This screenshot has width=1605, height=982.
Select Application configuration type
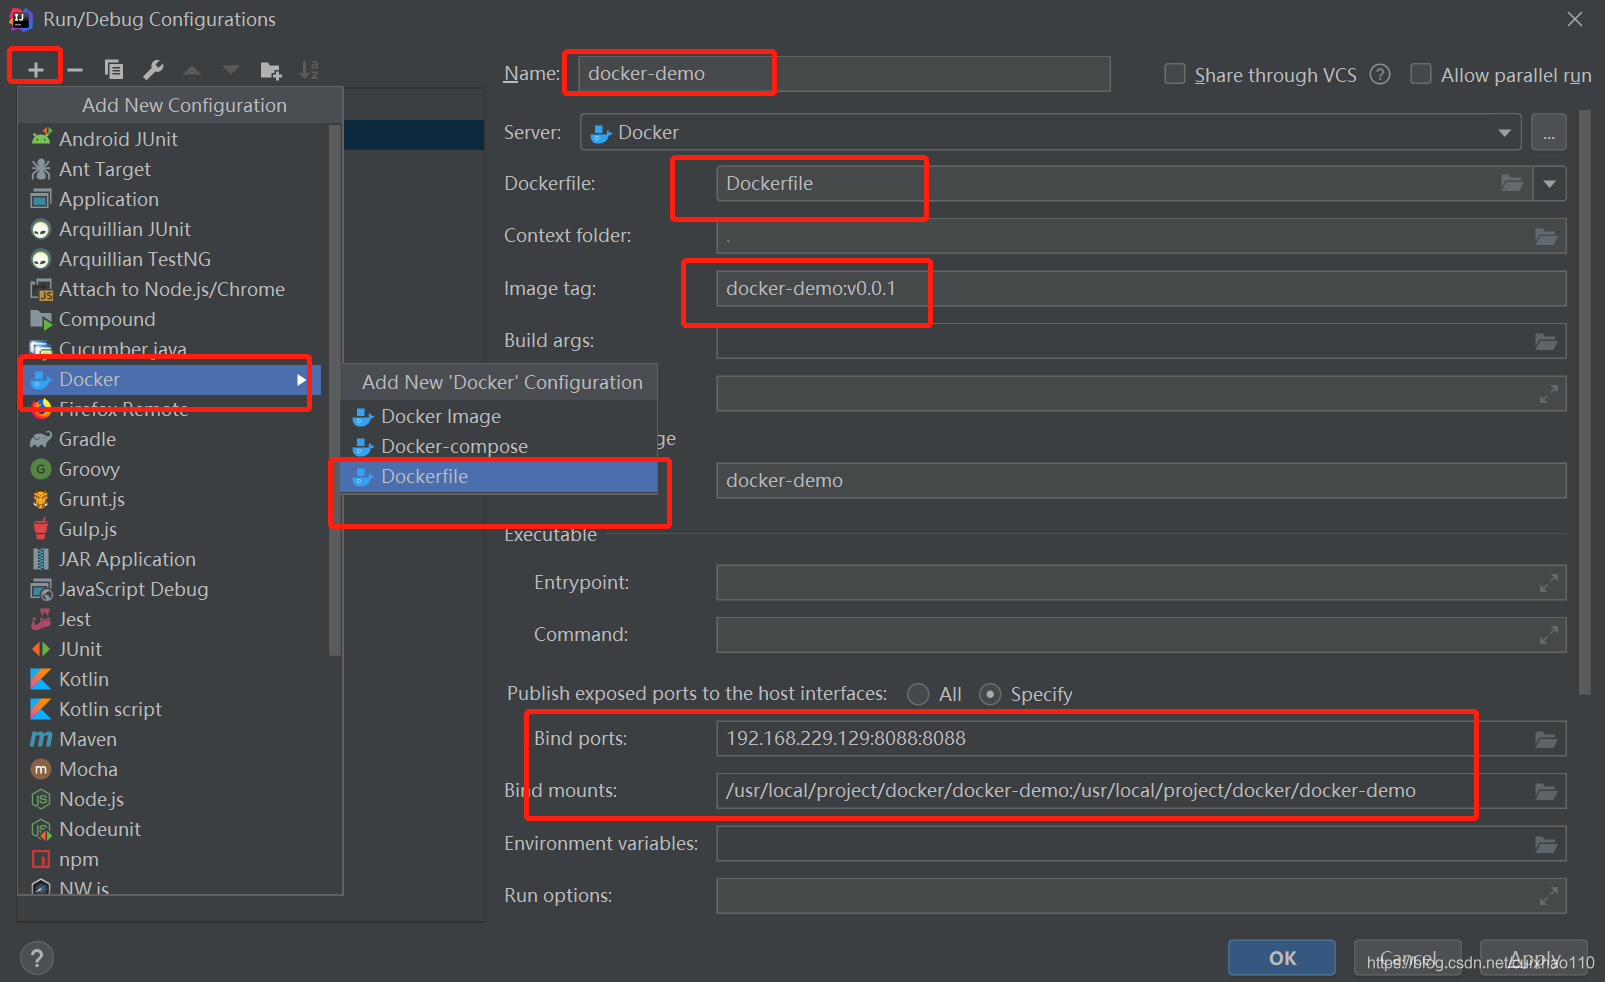(x=175, y=199)
